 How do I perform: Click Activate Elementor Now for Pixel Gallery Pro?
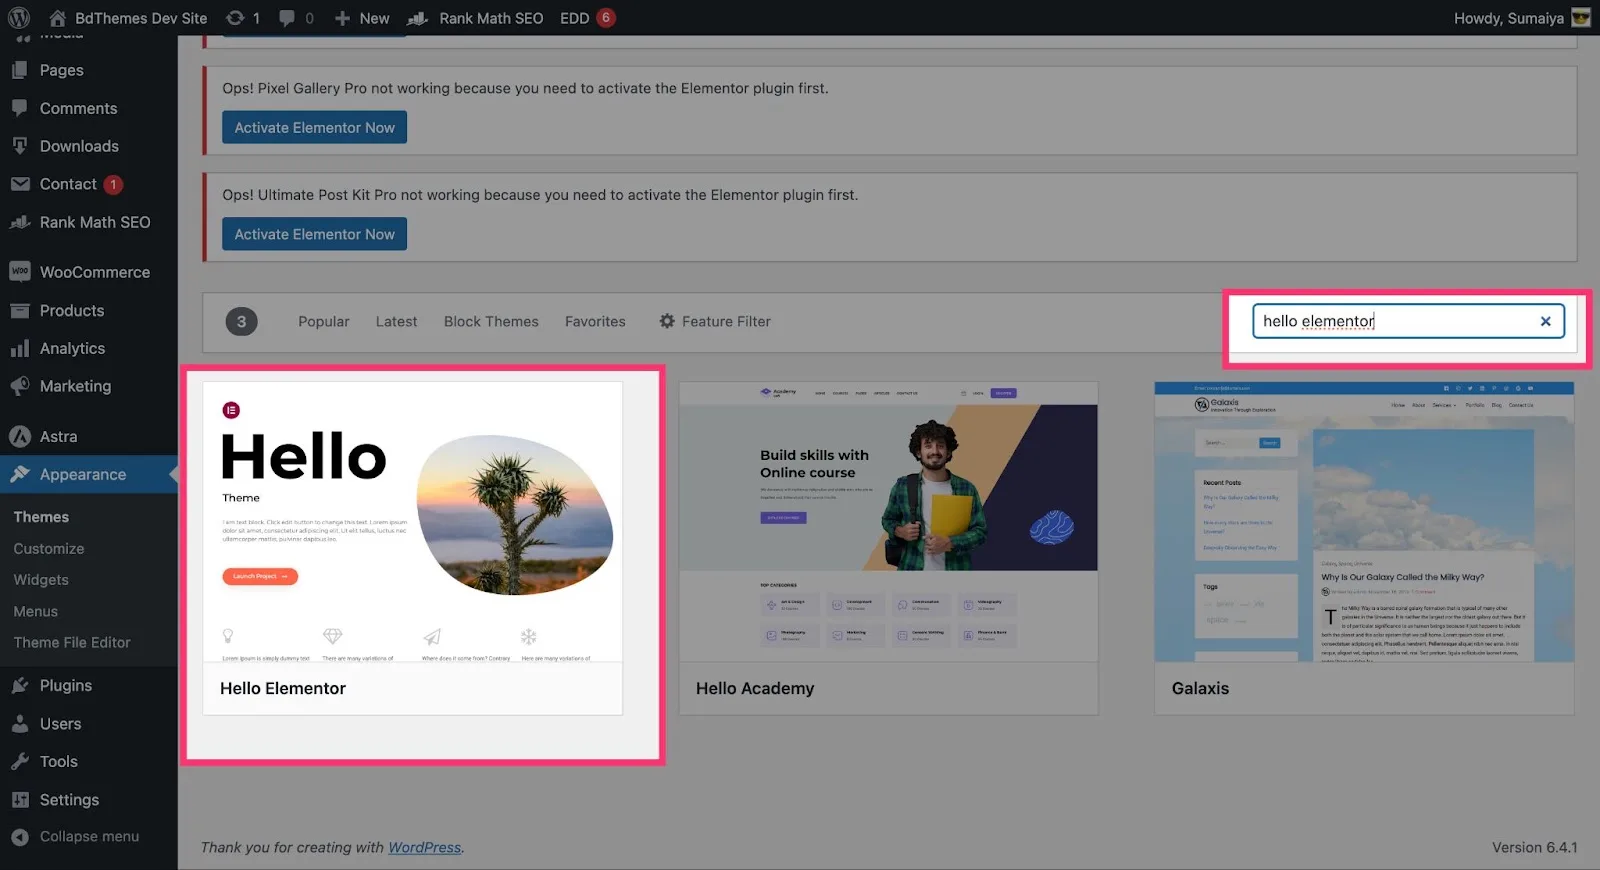point(314,127)
